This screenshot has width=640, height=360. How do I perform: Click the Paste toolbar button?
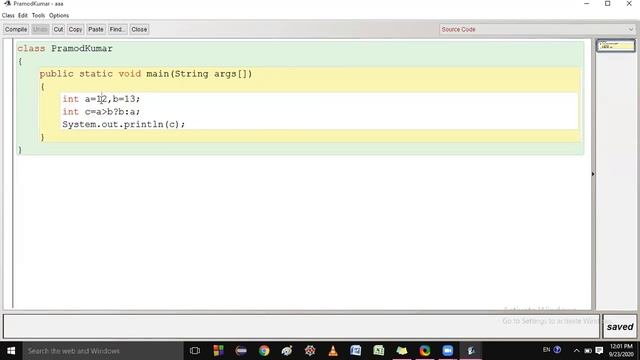(96, 29)
